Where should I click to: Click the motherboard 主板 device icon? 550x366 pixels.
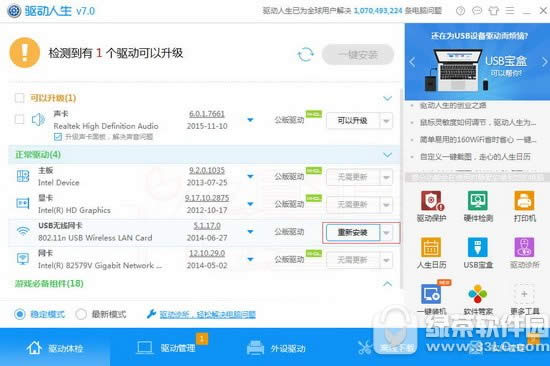[x=23, y=176]
